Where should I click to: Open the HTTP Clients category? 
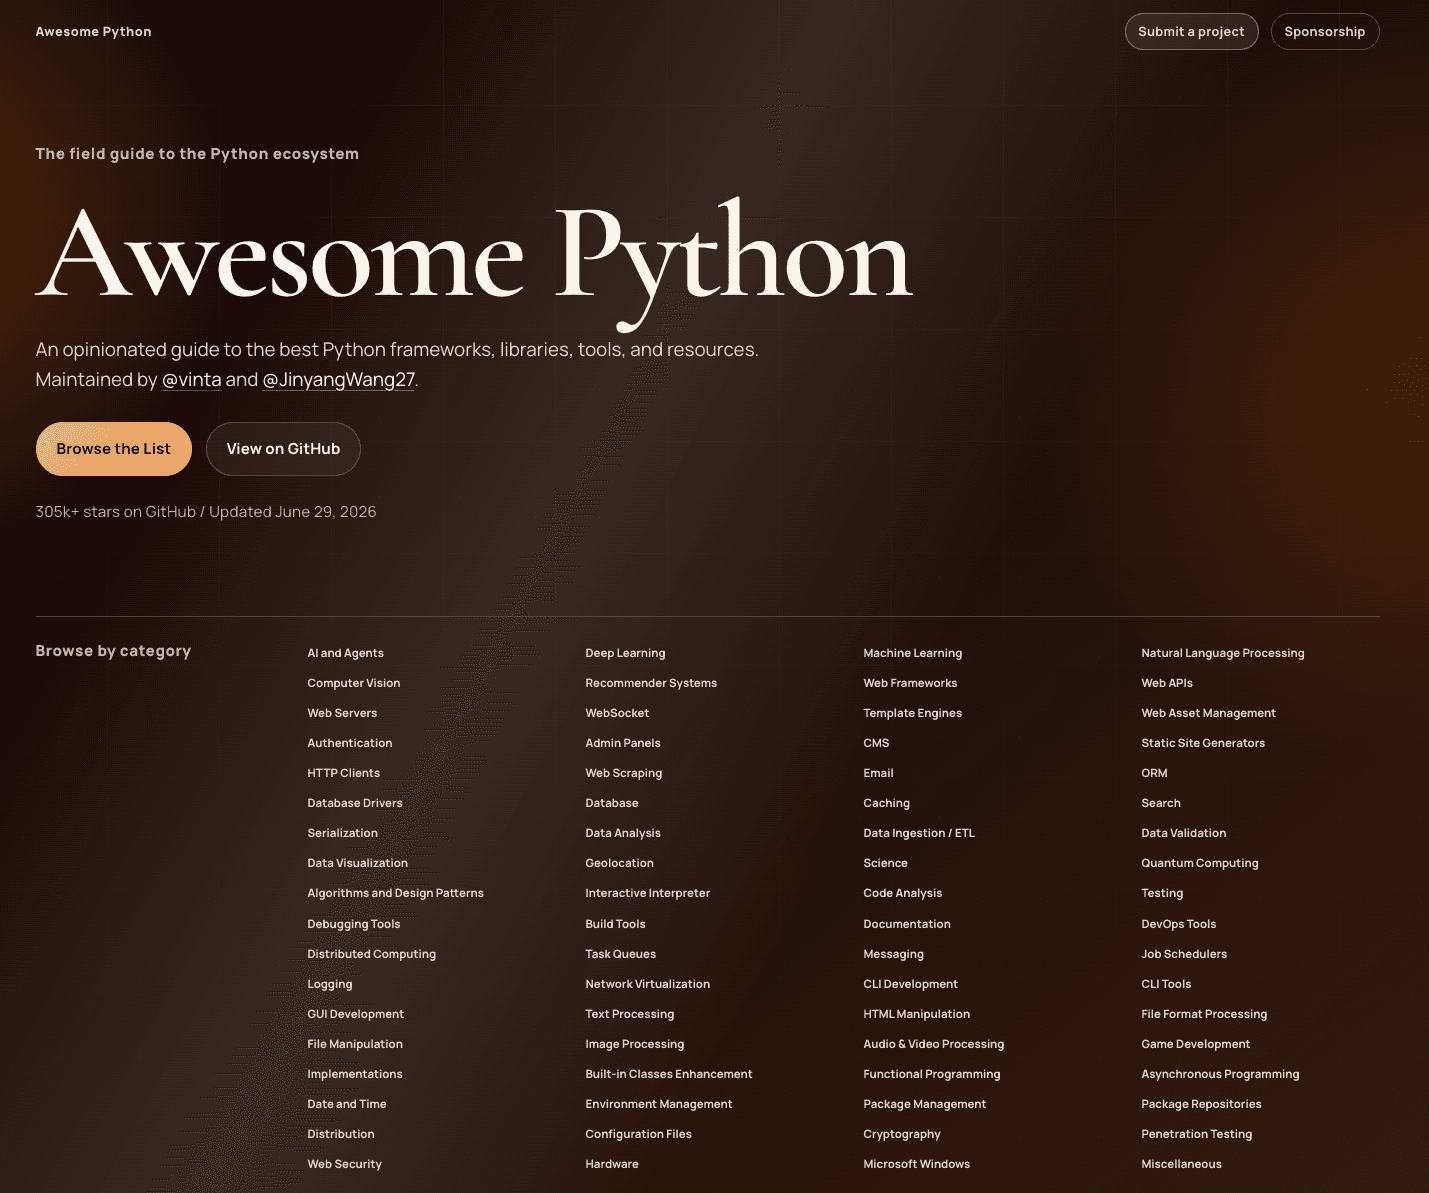[x=343, y=773]
